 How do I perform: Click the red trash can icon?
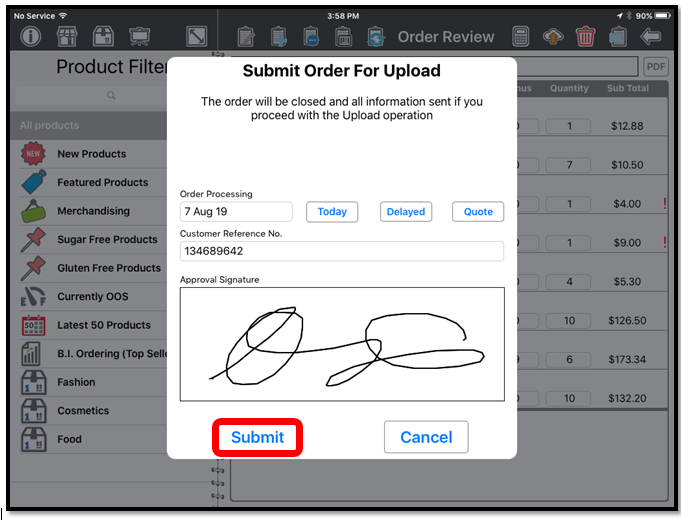[585, 36]
